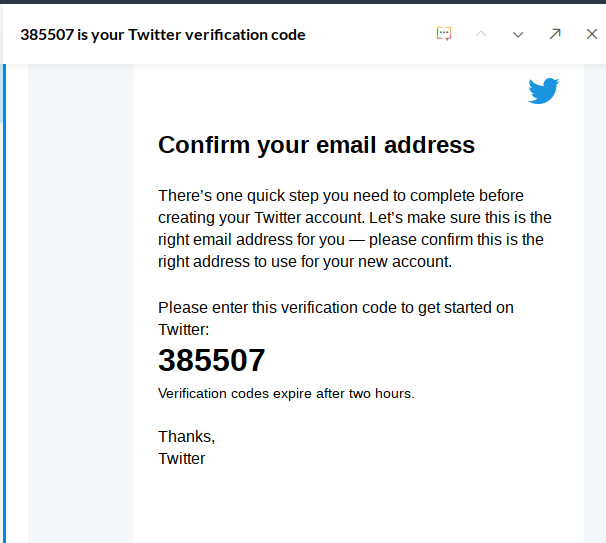The image size is (606, 543).
Task: Click the blank white area below the signature
Action: pos(360,505)
